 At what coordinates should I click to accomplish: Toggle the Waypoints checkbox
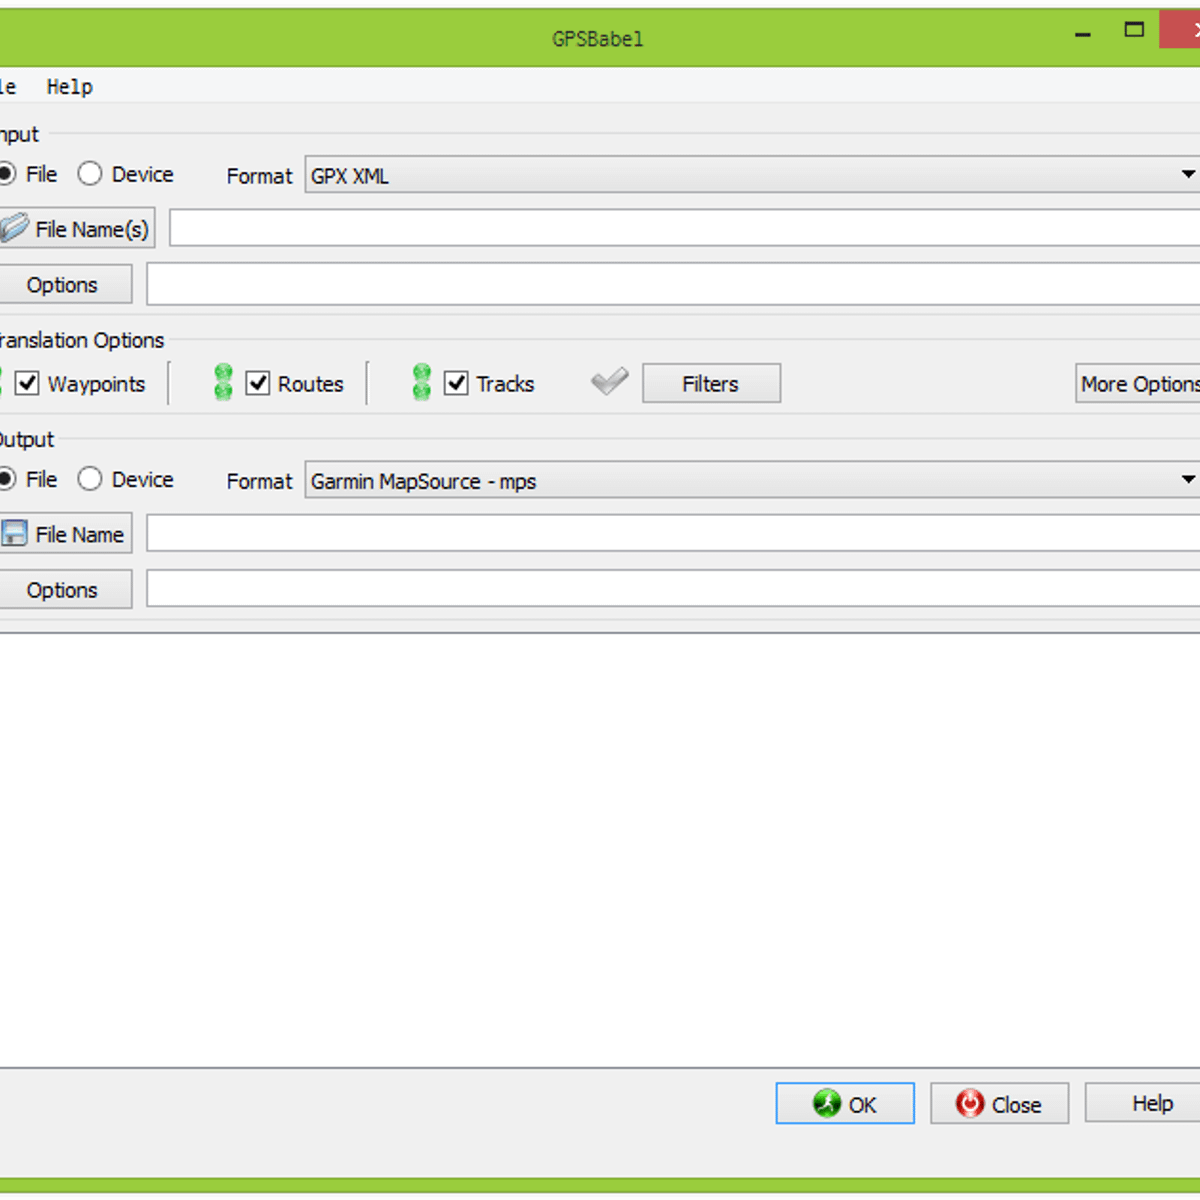coord(27,383)
